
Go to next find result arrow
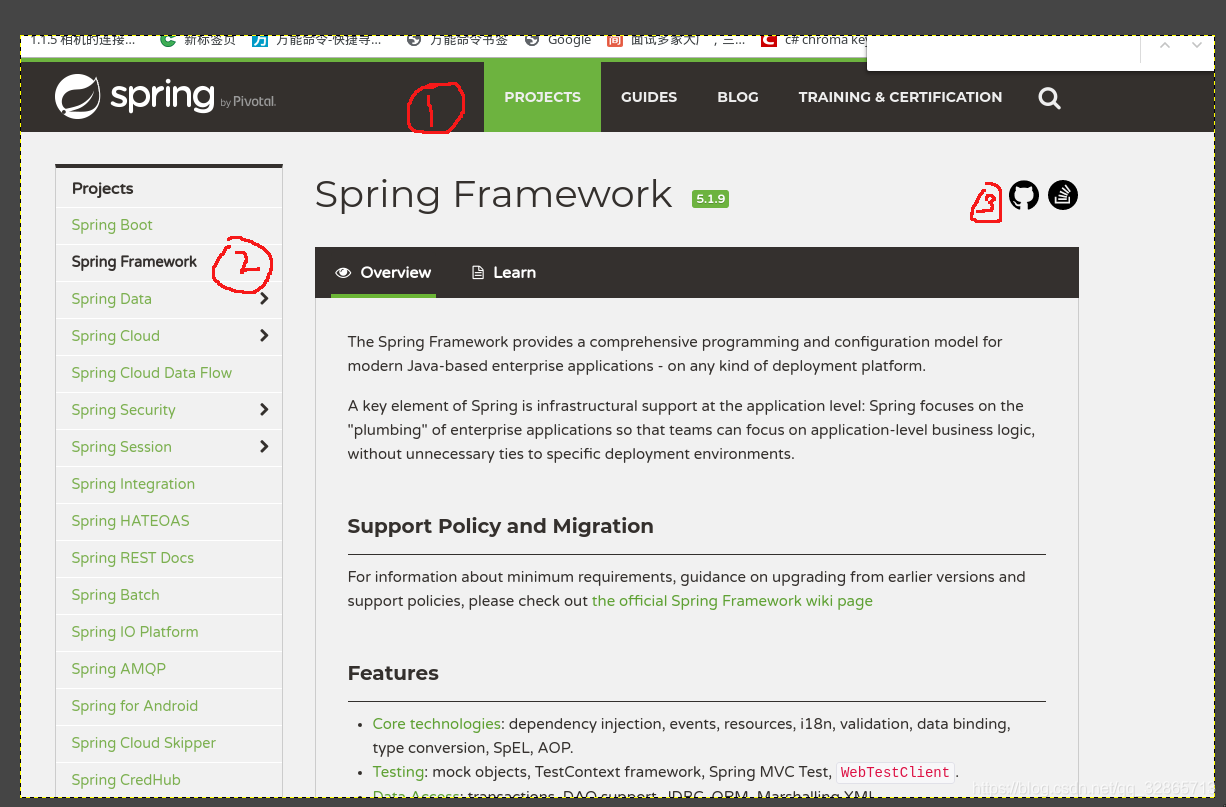[1196, 45]
